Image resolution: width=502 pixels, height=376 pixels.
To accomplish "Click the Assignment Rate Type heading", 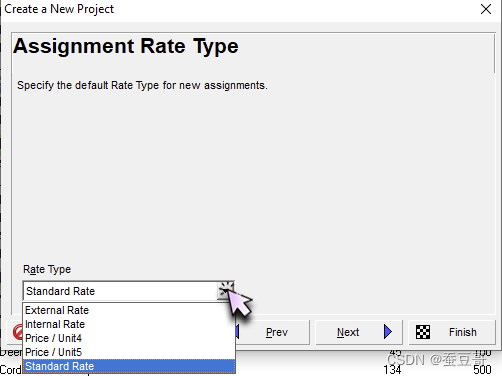I will coord(126,46).
